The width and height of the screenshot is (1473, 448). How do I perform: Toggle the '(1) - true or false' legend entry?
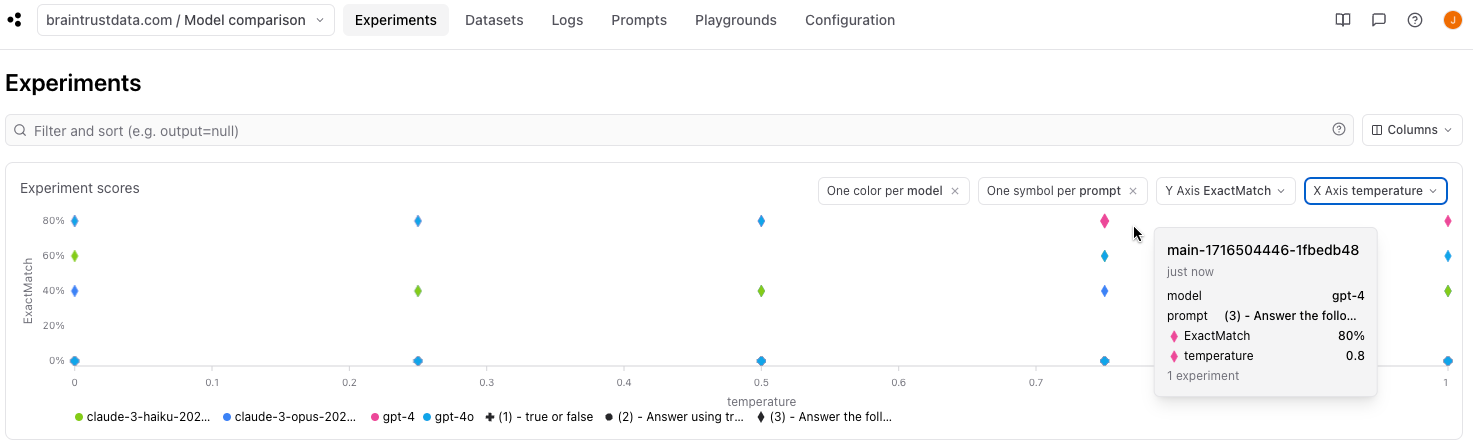click(x=539, y=417)
